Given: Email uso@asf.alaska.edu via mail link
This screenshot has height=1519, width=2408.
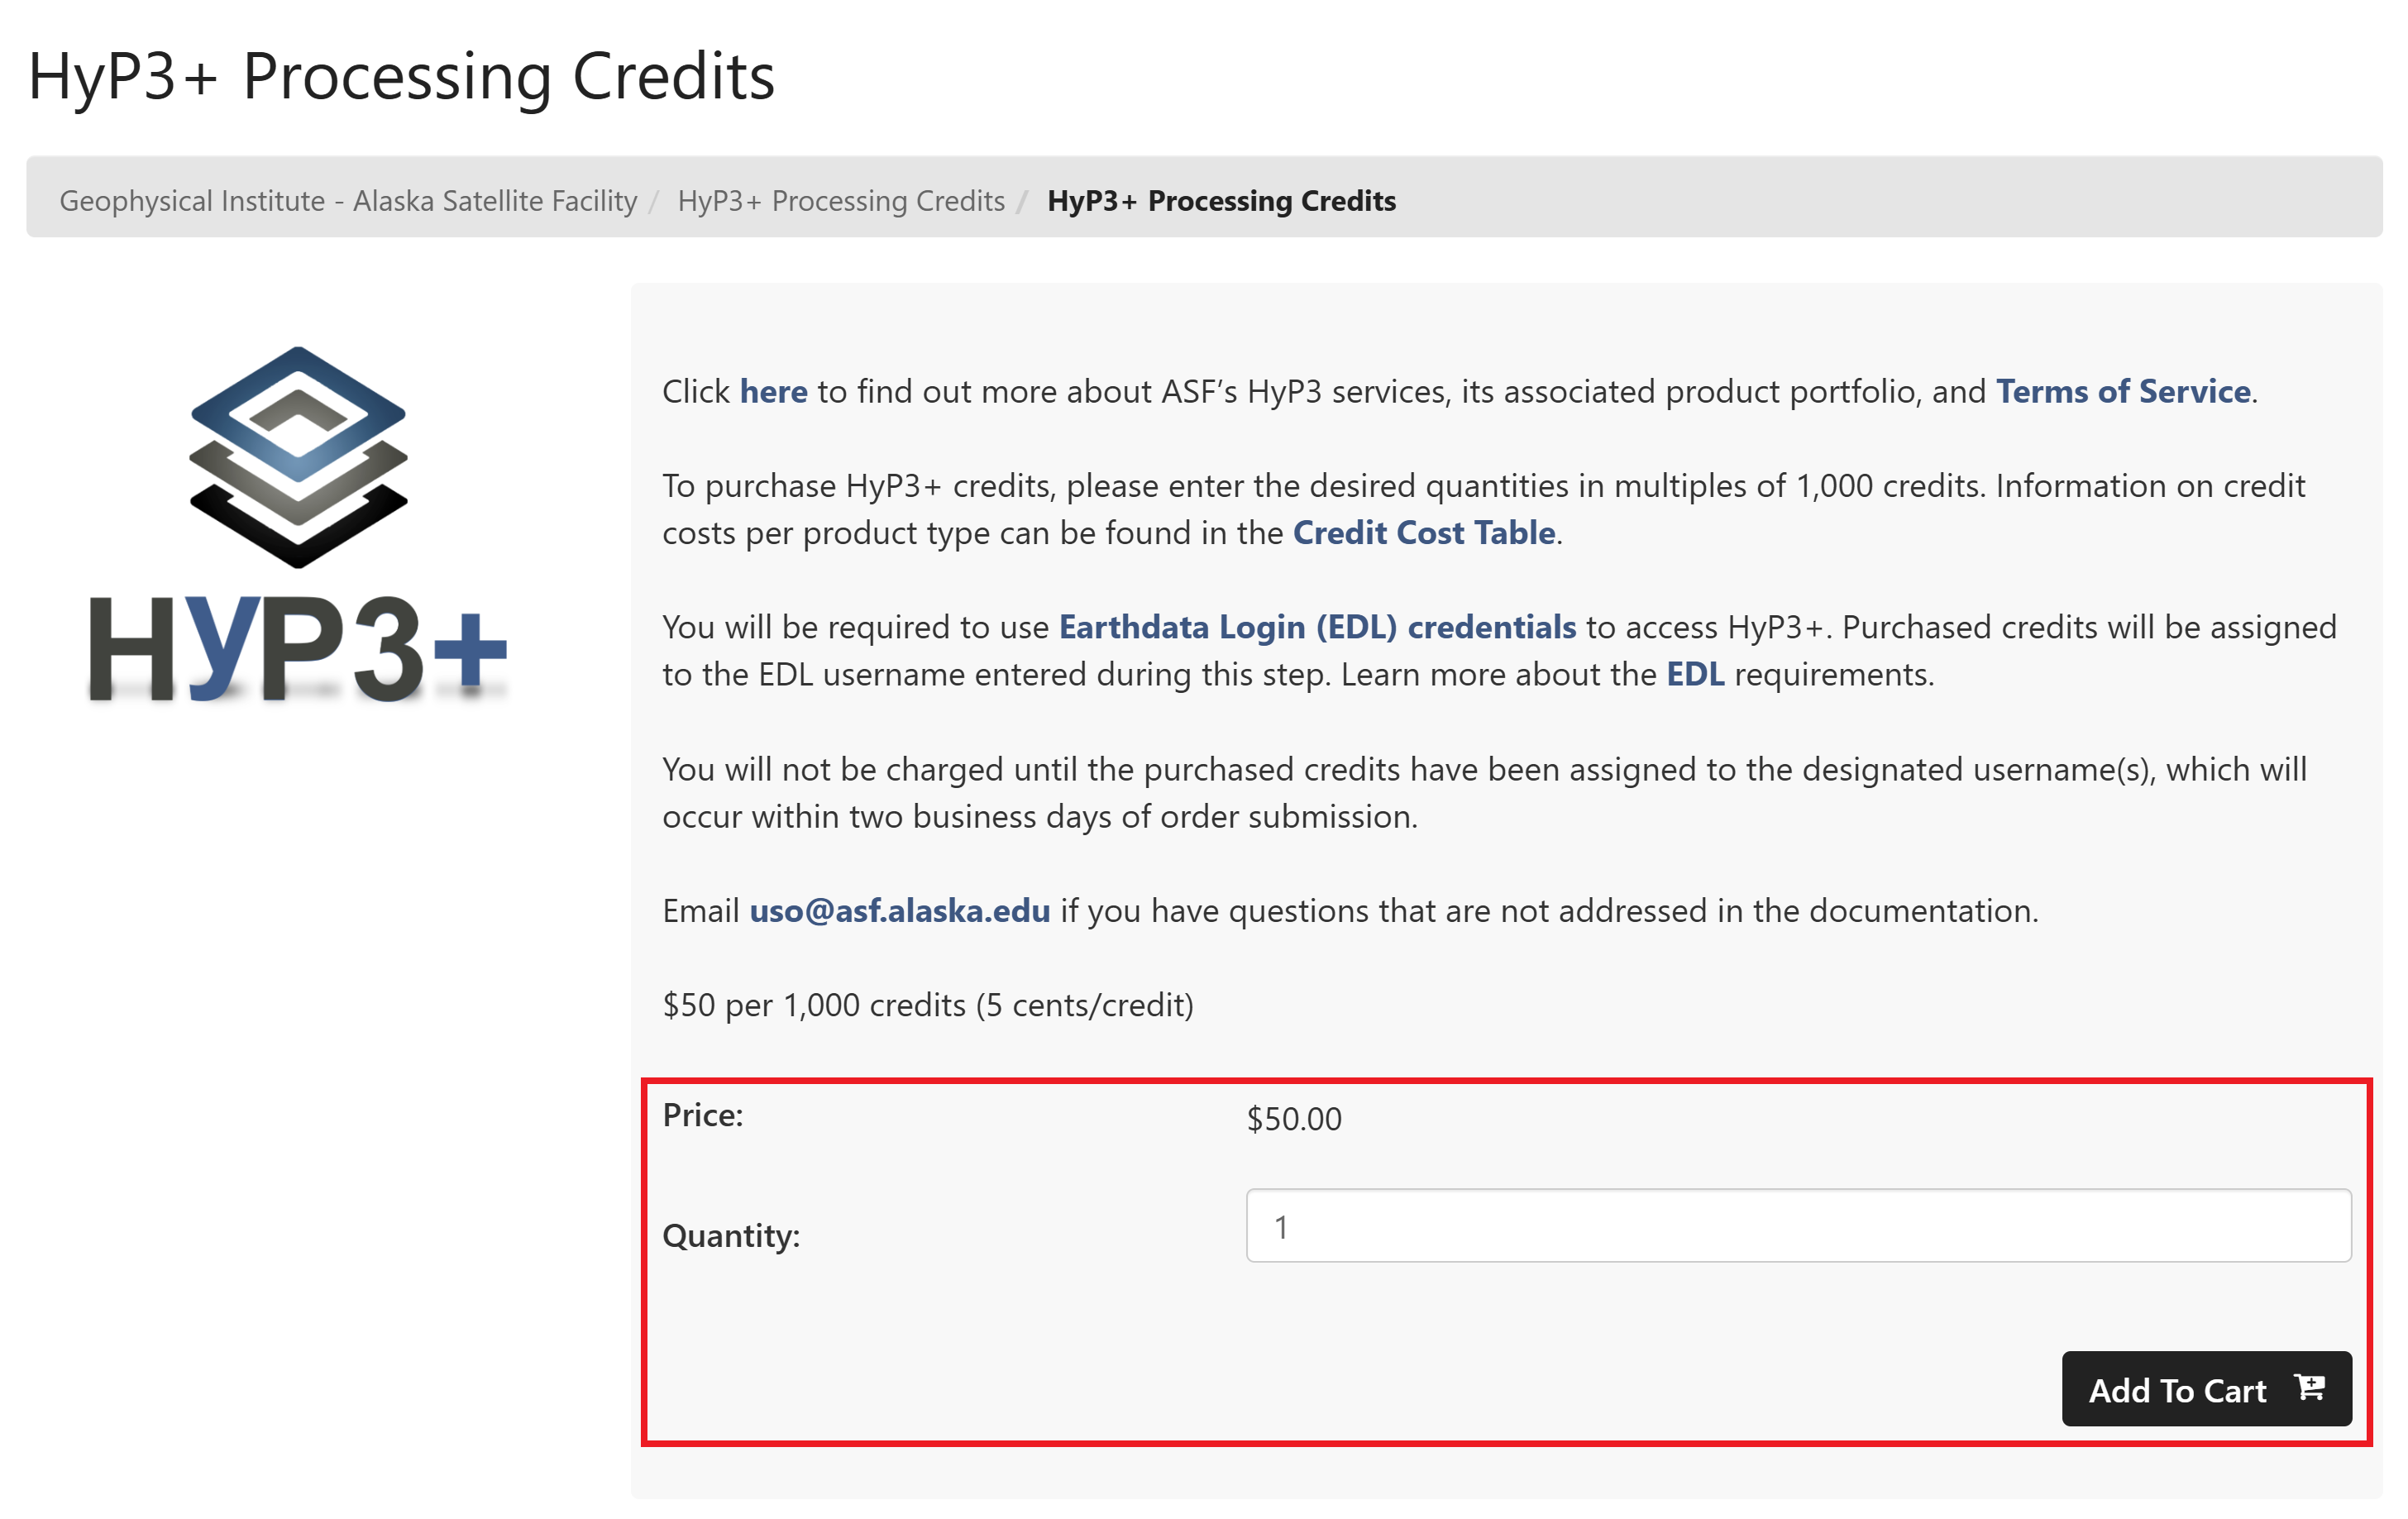Looking at the screenshot, I should pos(899,911).
